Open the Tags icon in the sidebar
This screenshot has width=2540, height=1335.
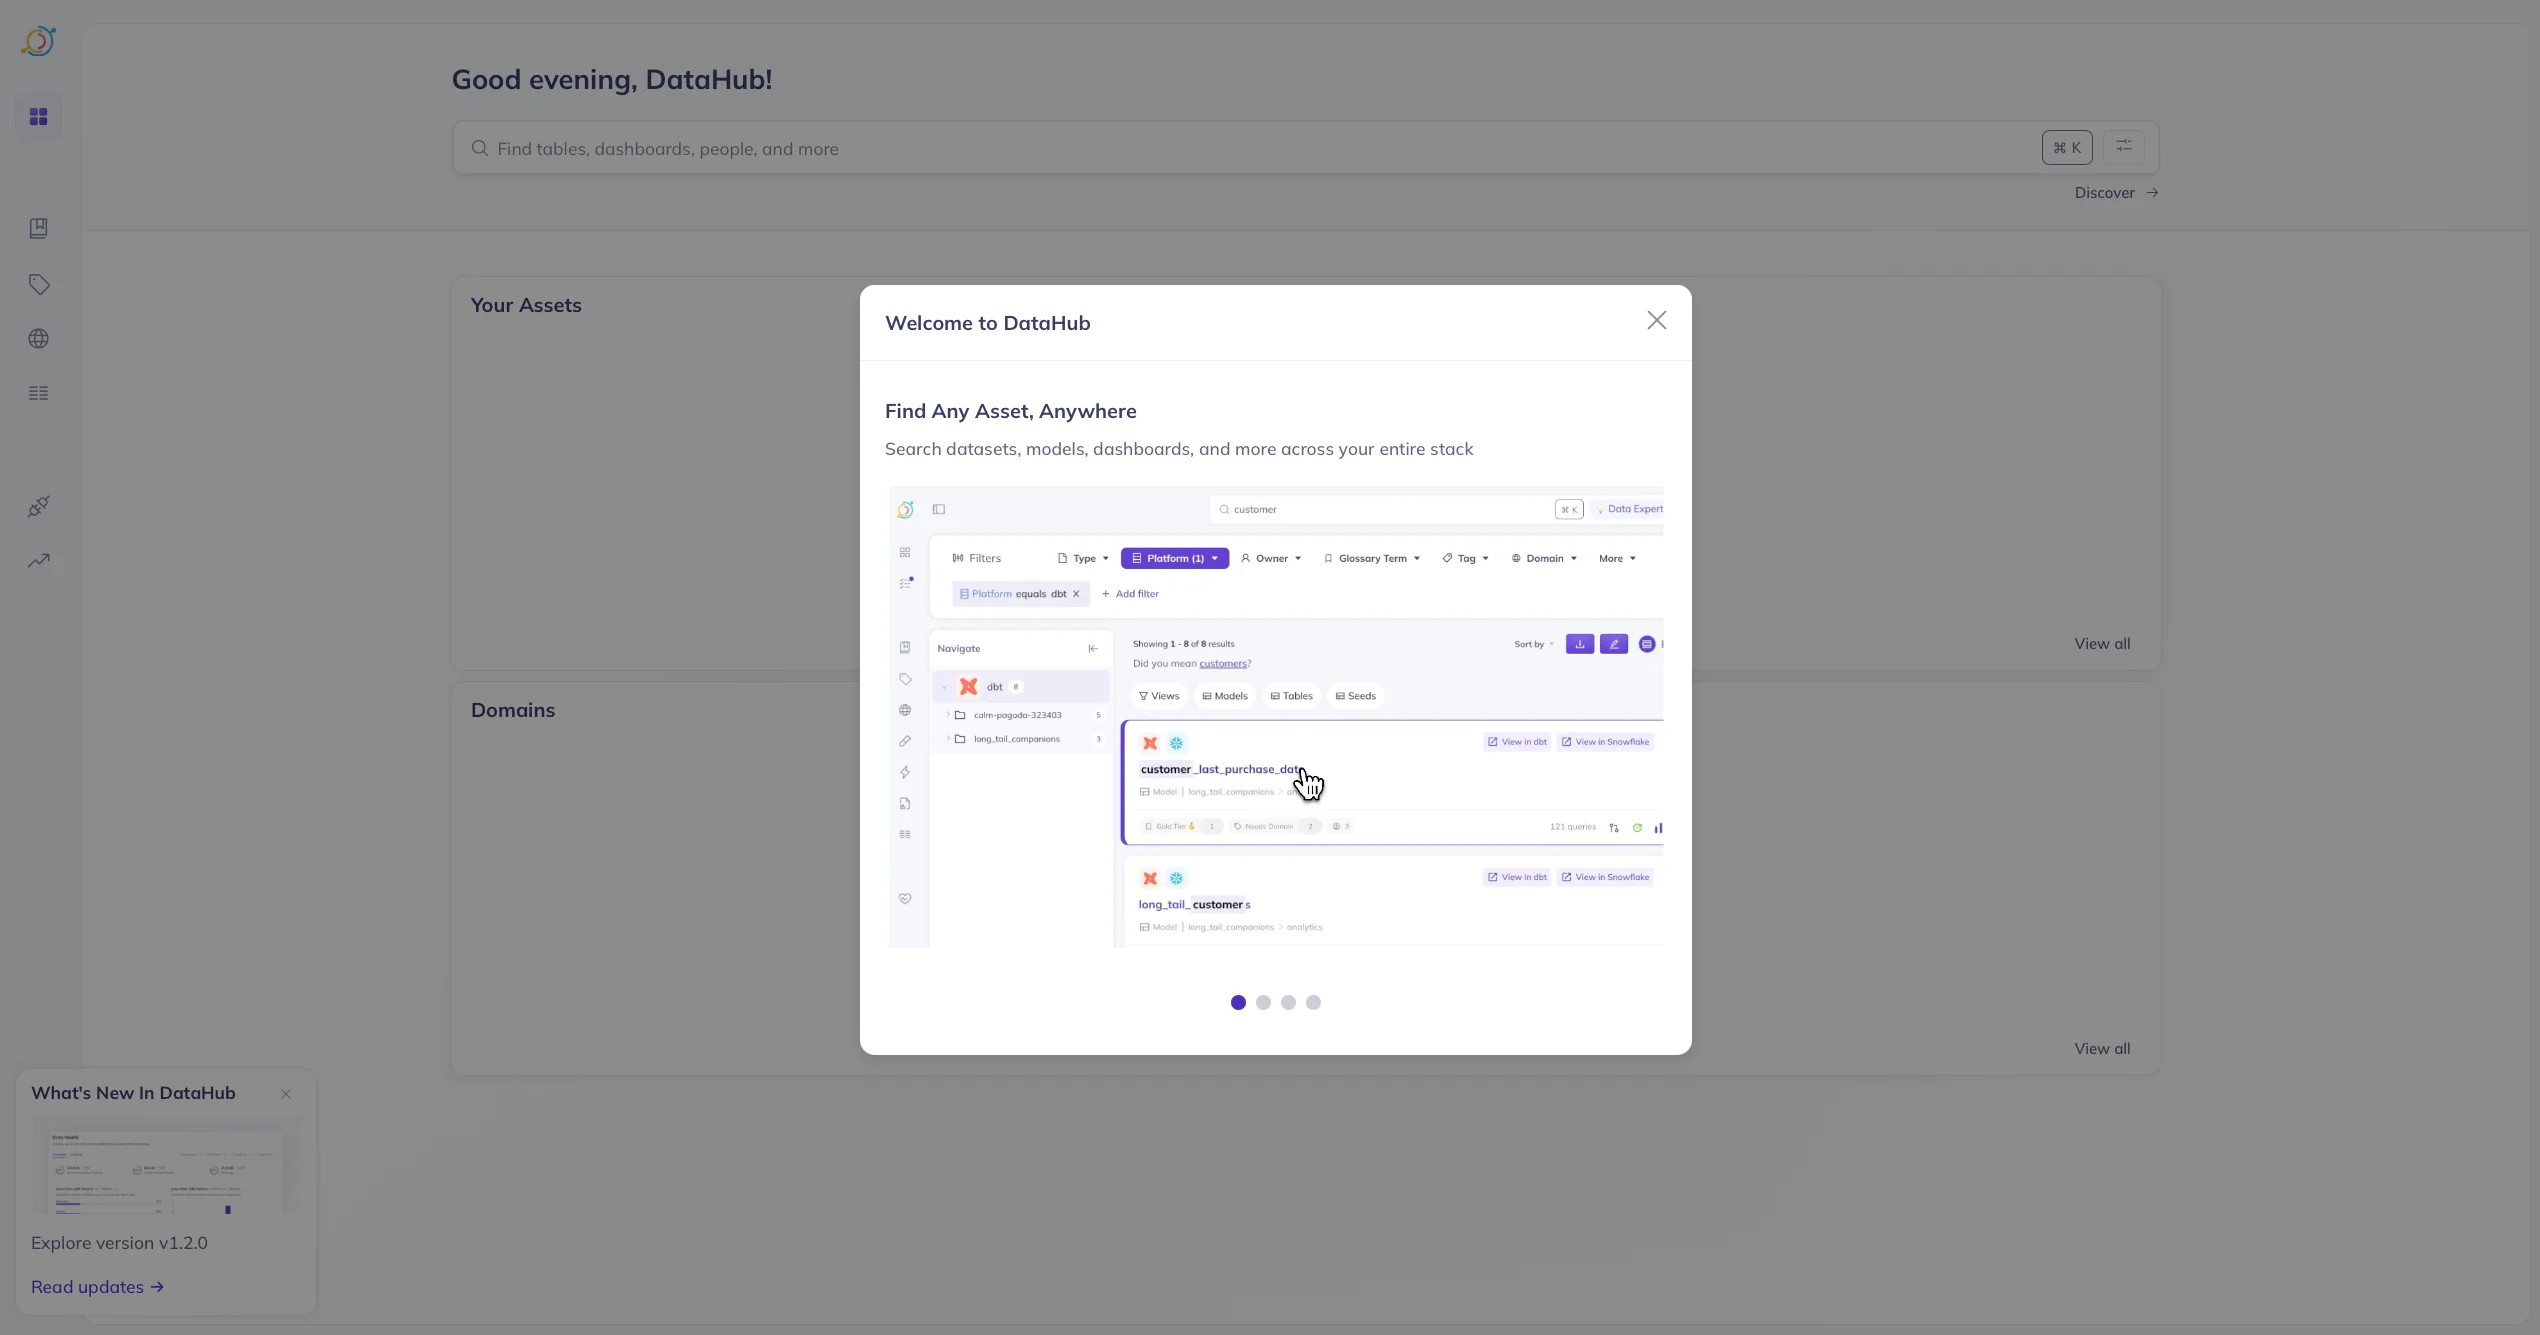38,285
